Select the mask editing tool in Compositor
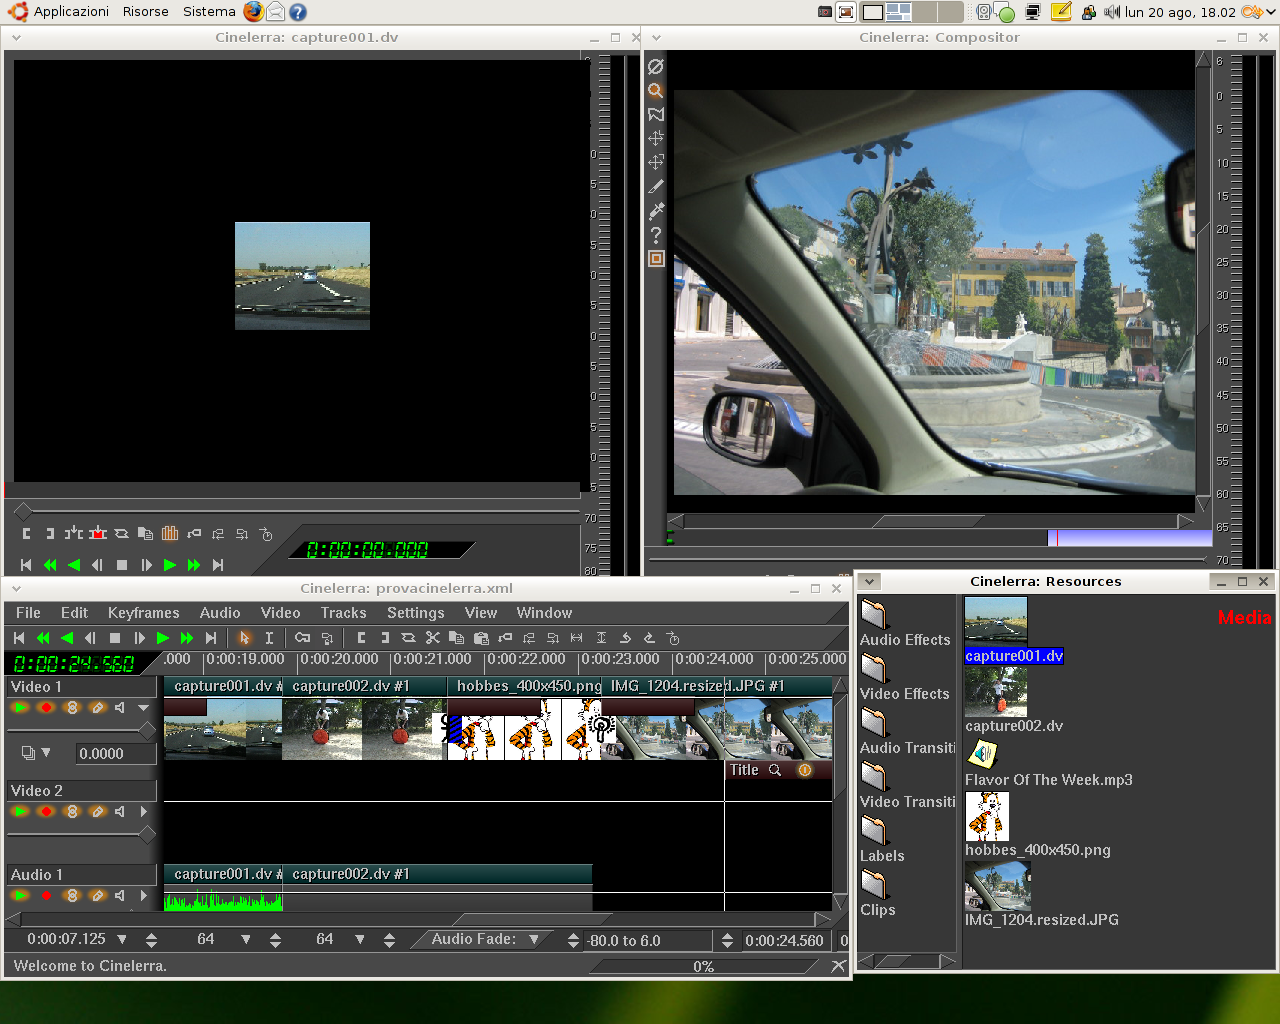 656,115
